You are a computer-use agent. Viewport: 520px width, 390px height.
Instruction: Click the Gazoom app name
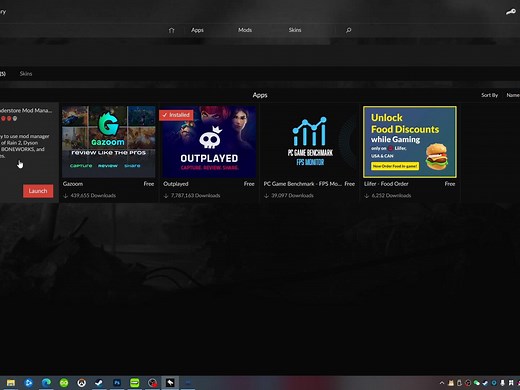[x=73, y=184]
